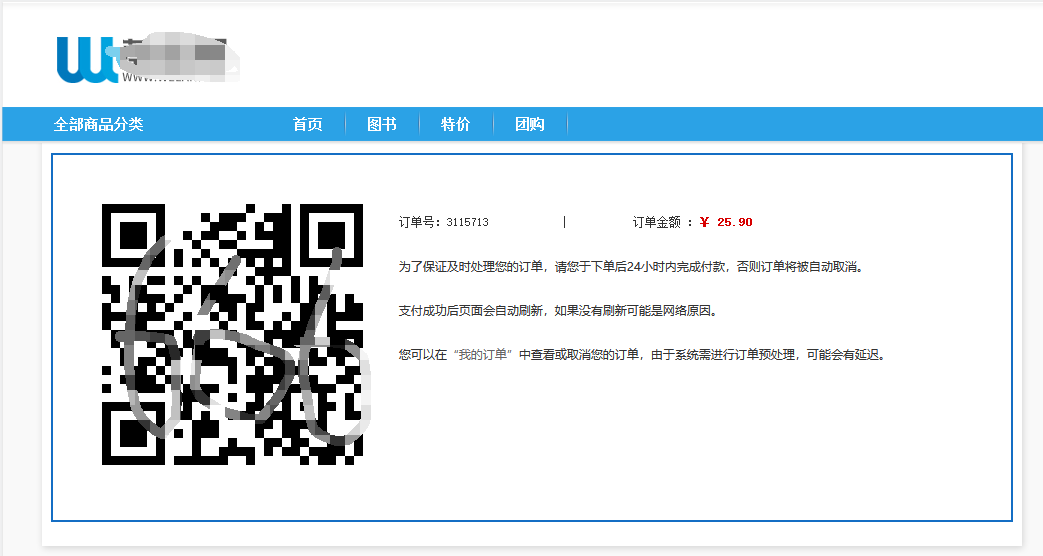Click the 支付成功后页面会自动刷新 line
The image size is (1043, 556).
(559, 311)
